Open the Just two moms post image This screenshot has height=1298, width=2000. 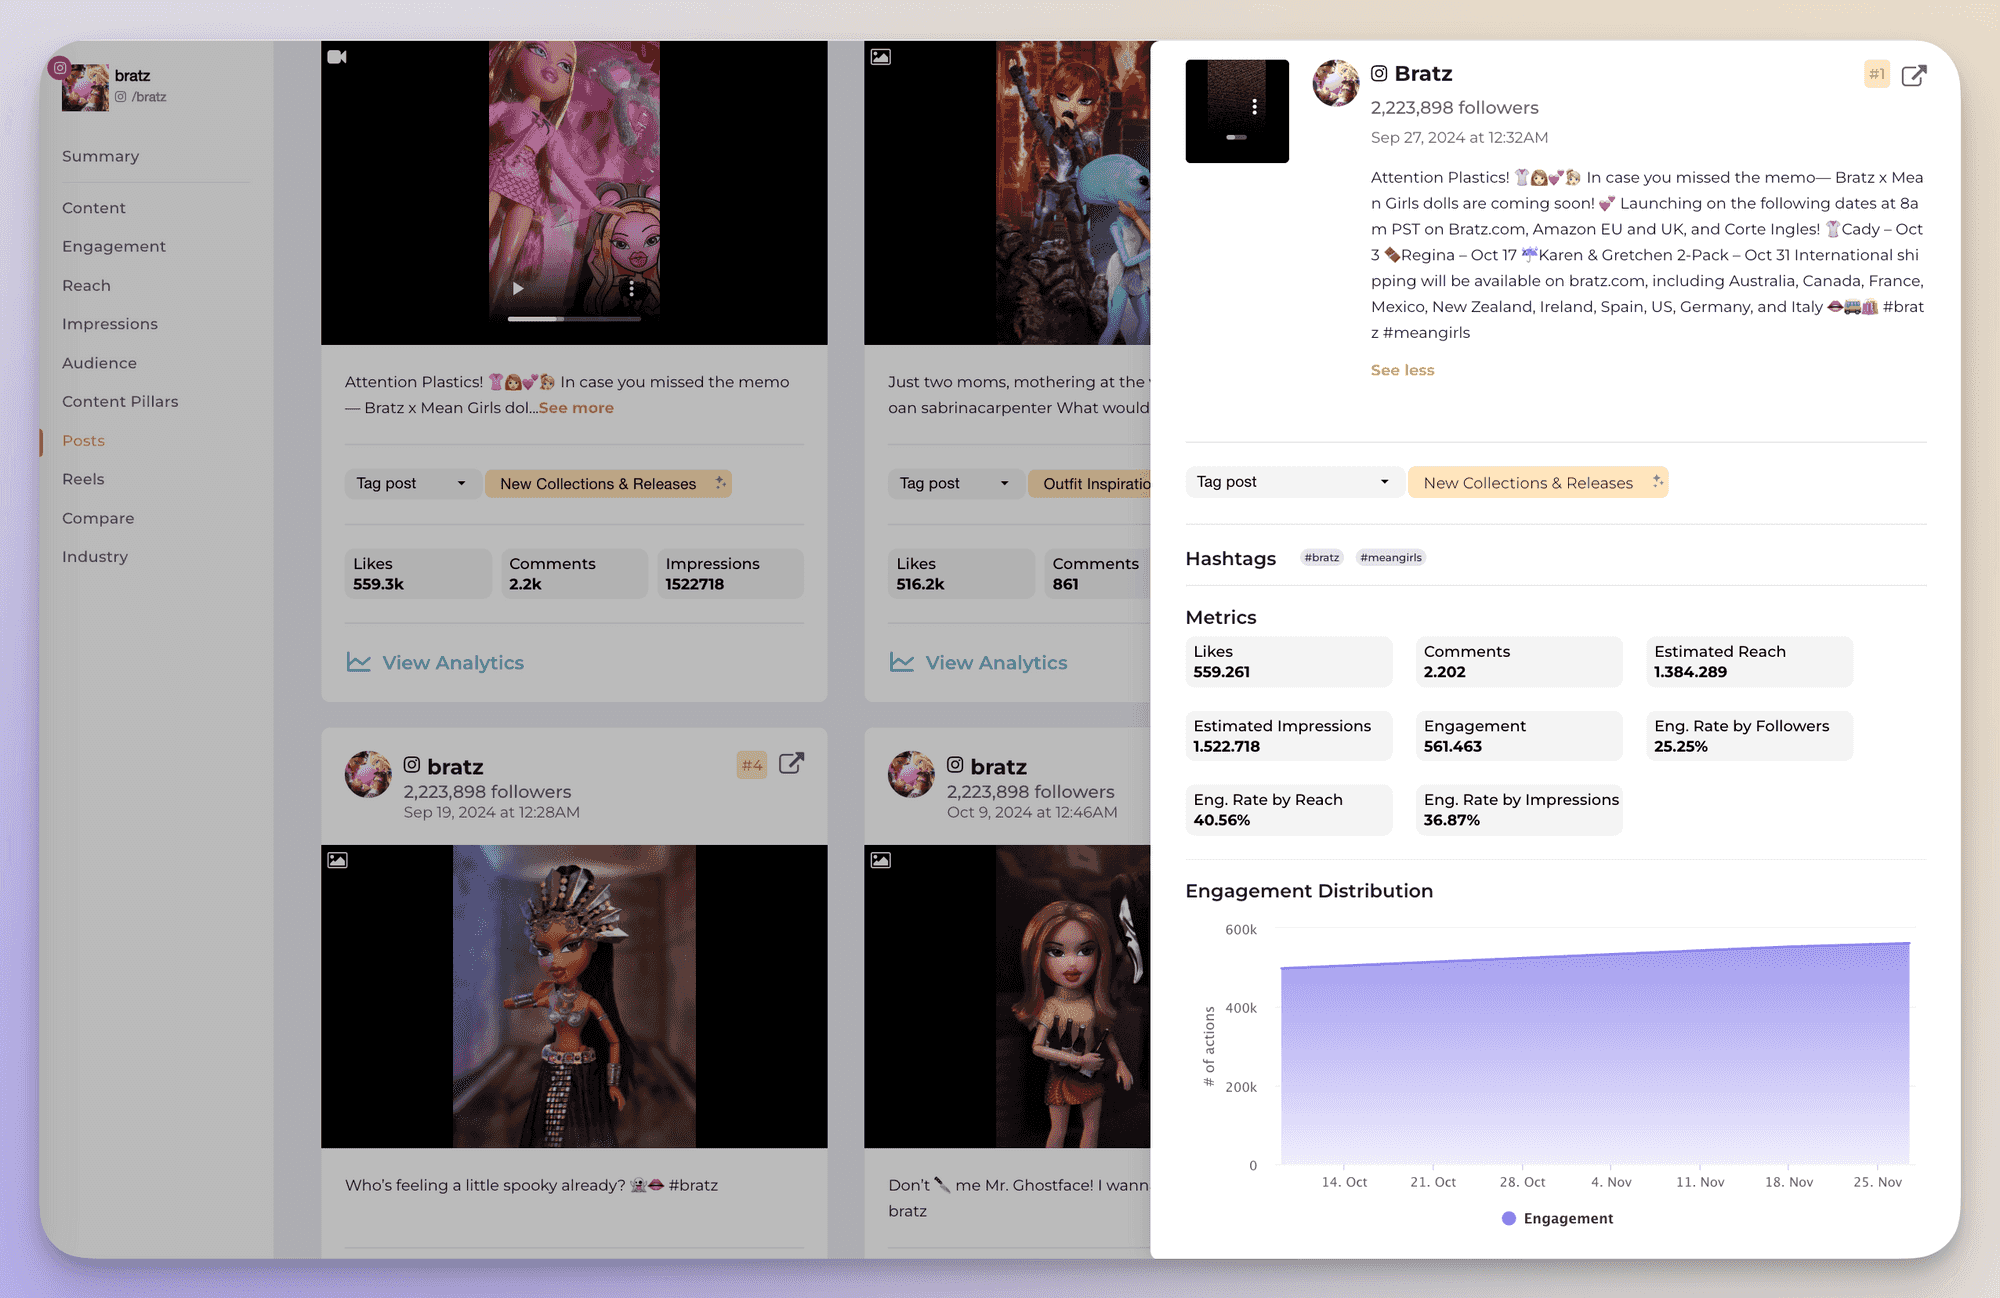[1007, 193]
